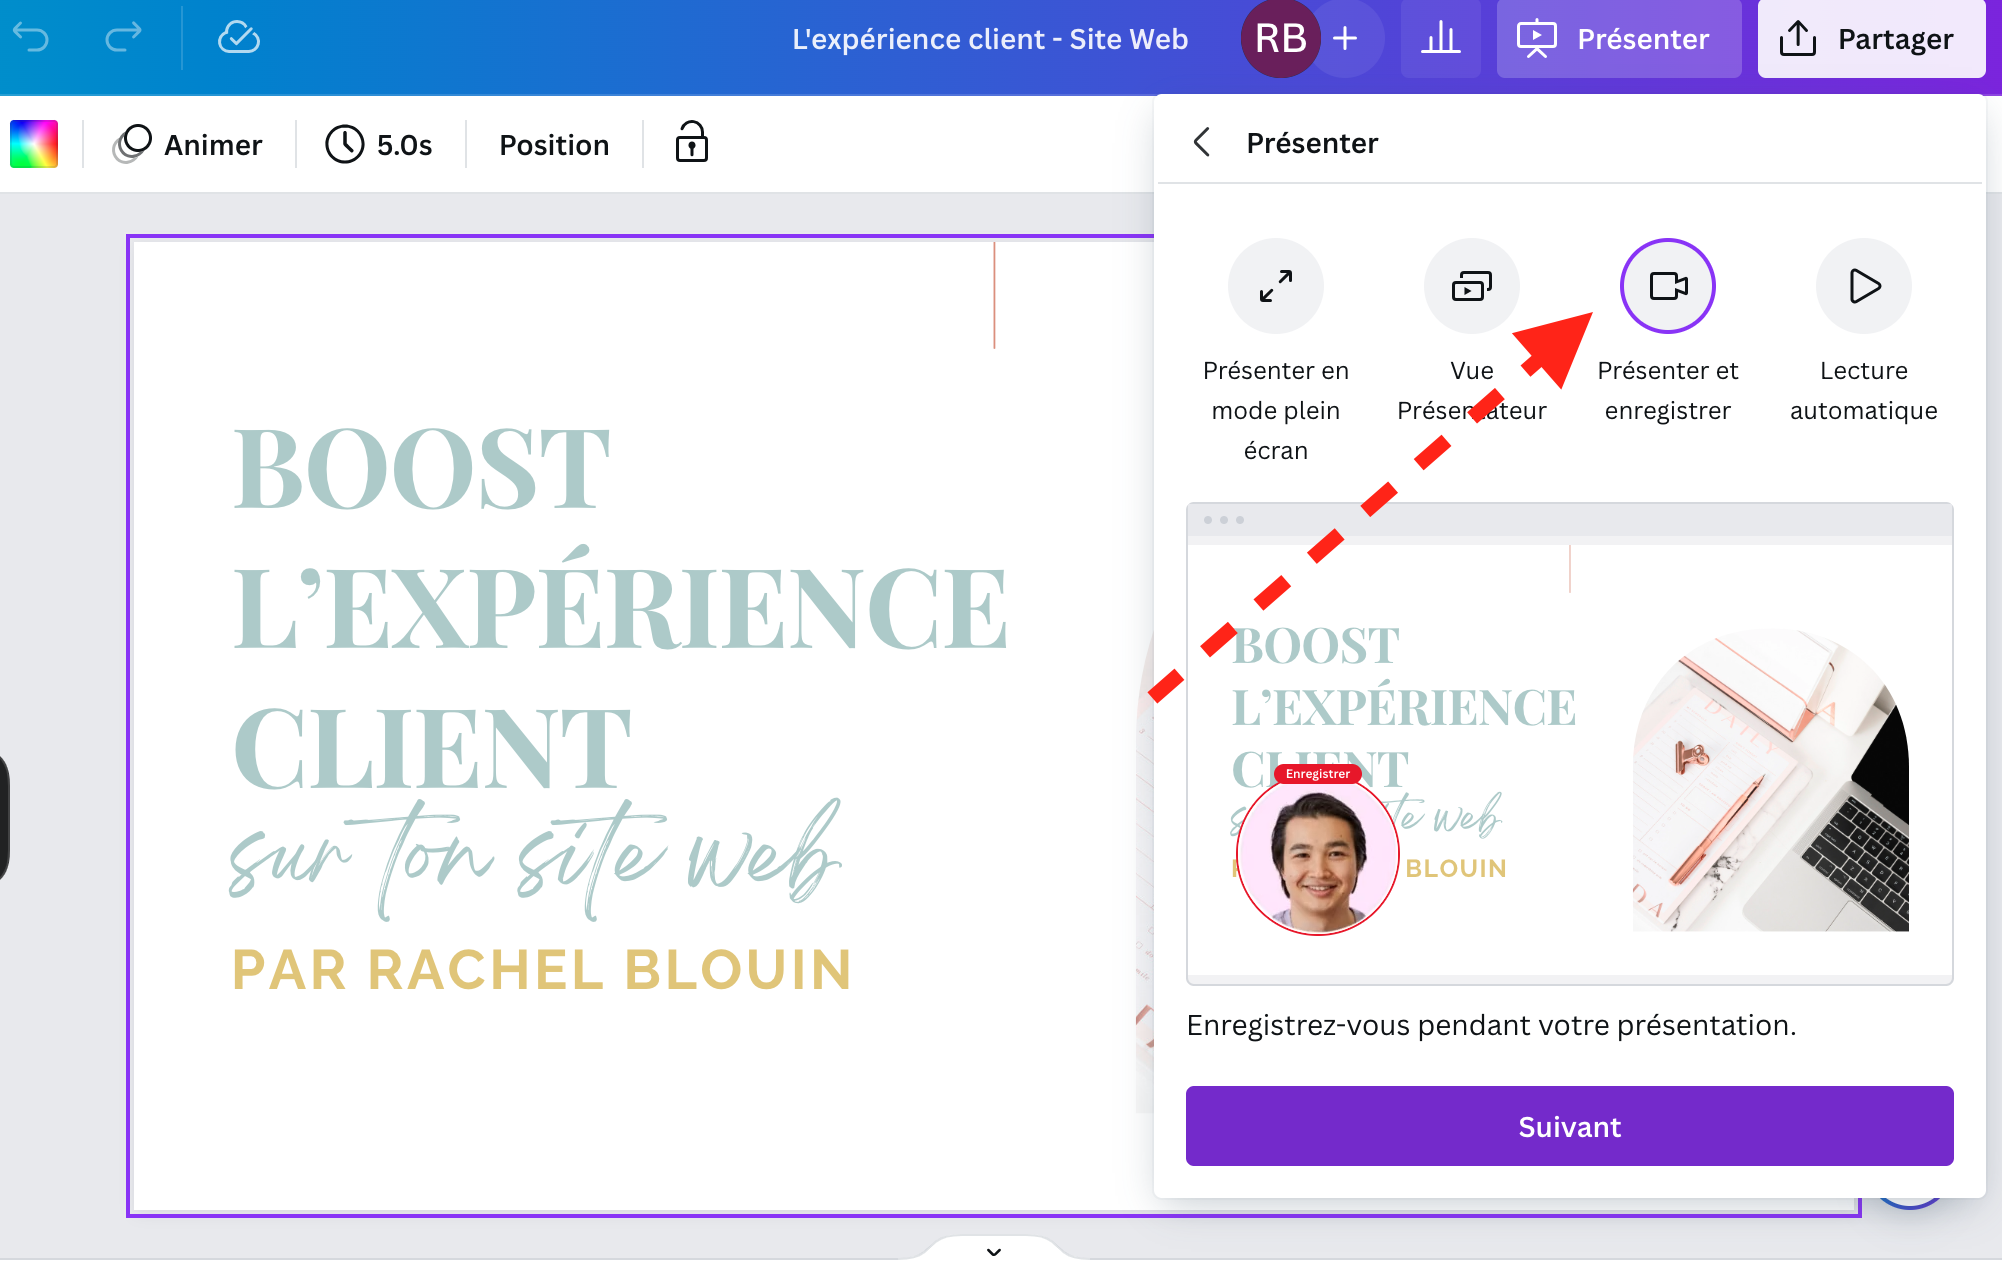Select the Vue Présentateur icon
Viewport: 2002px width, 1284px height.
[1471, 286]
